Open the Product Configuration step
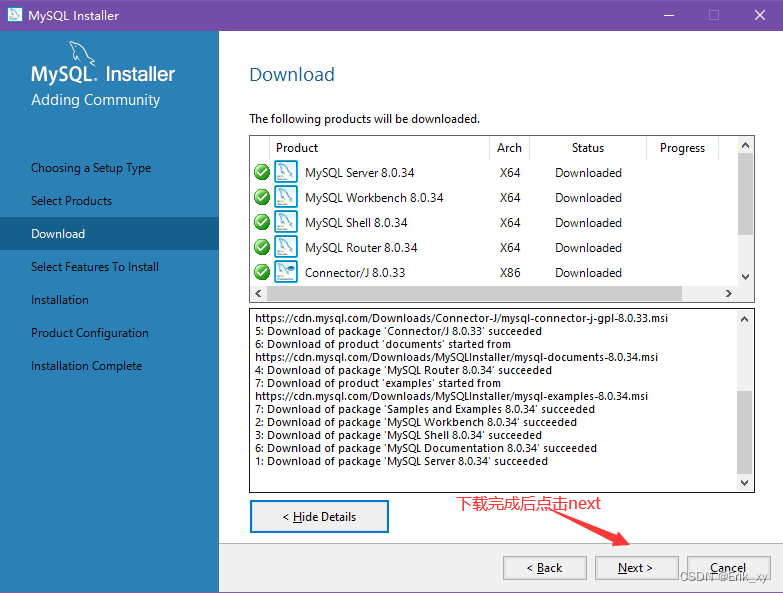The height and width of the screenshot is (593, 783). coord(90,332)
